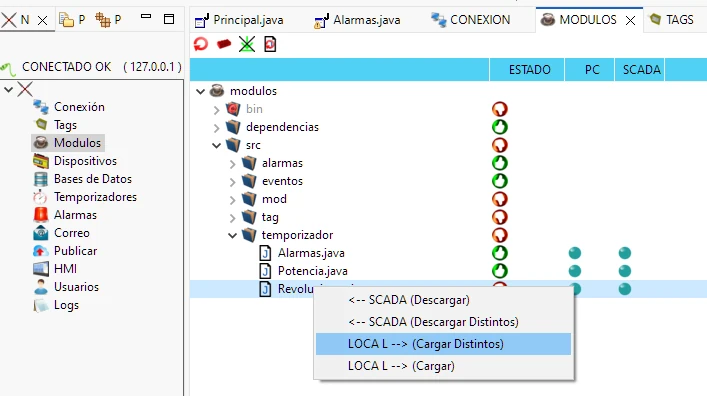This screenshot has height=396, width=707.
Task: Expand the tag package
Action: point(233,218)
